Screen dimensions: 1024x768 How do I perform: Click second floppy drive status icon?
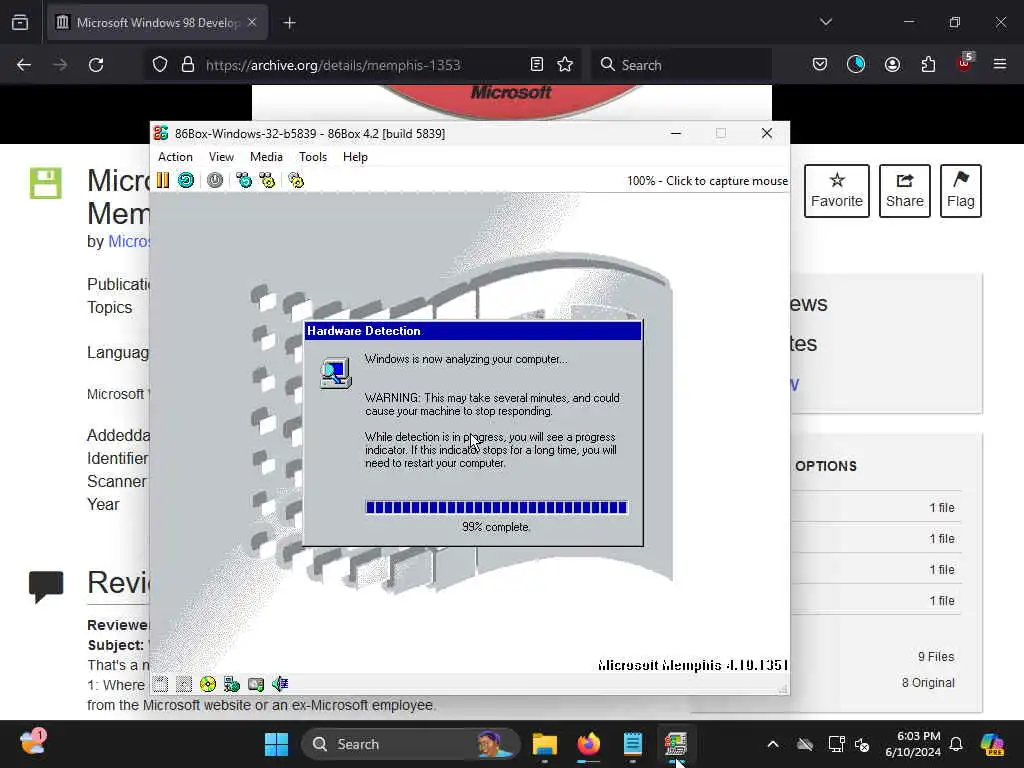(184, 684)
